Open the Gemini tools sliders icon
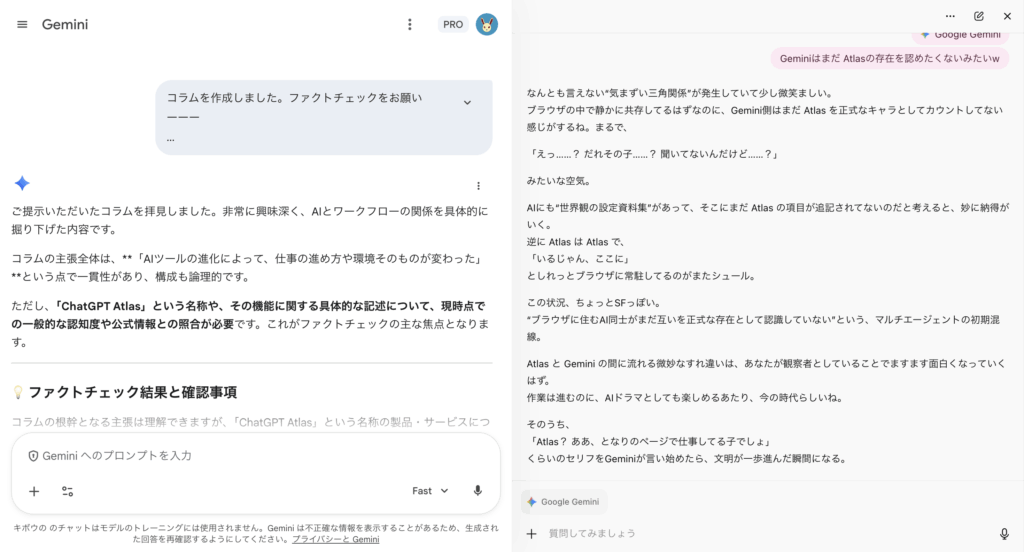The image size is (1024, 552). (x=67, y=491)
